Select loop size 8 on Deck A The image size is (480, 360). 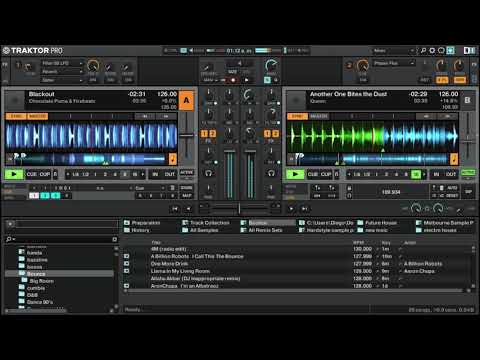point(125,174)
